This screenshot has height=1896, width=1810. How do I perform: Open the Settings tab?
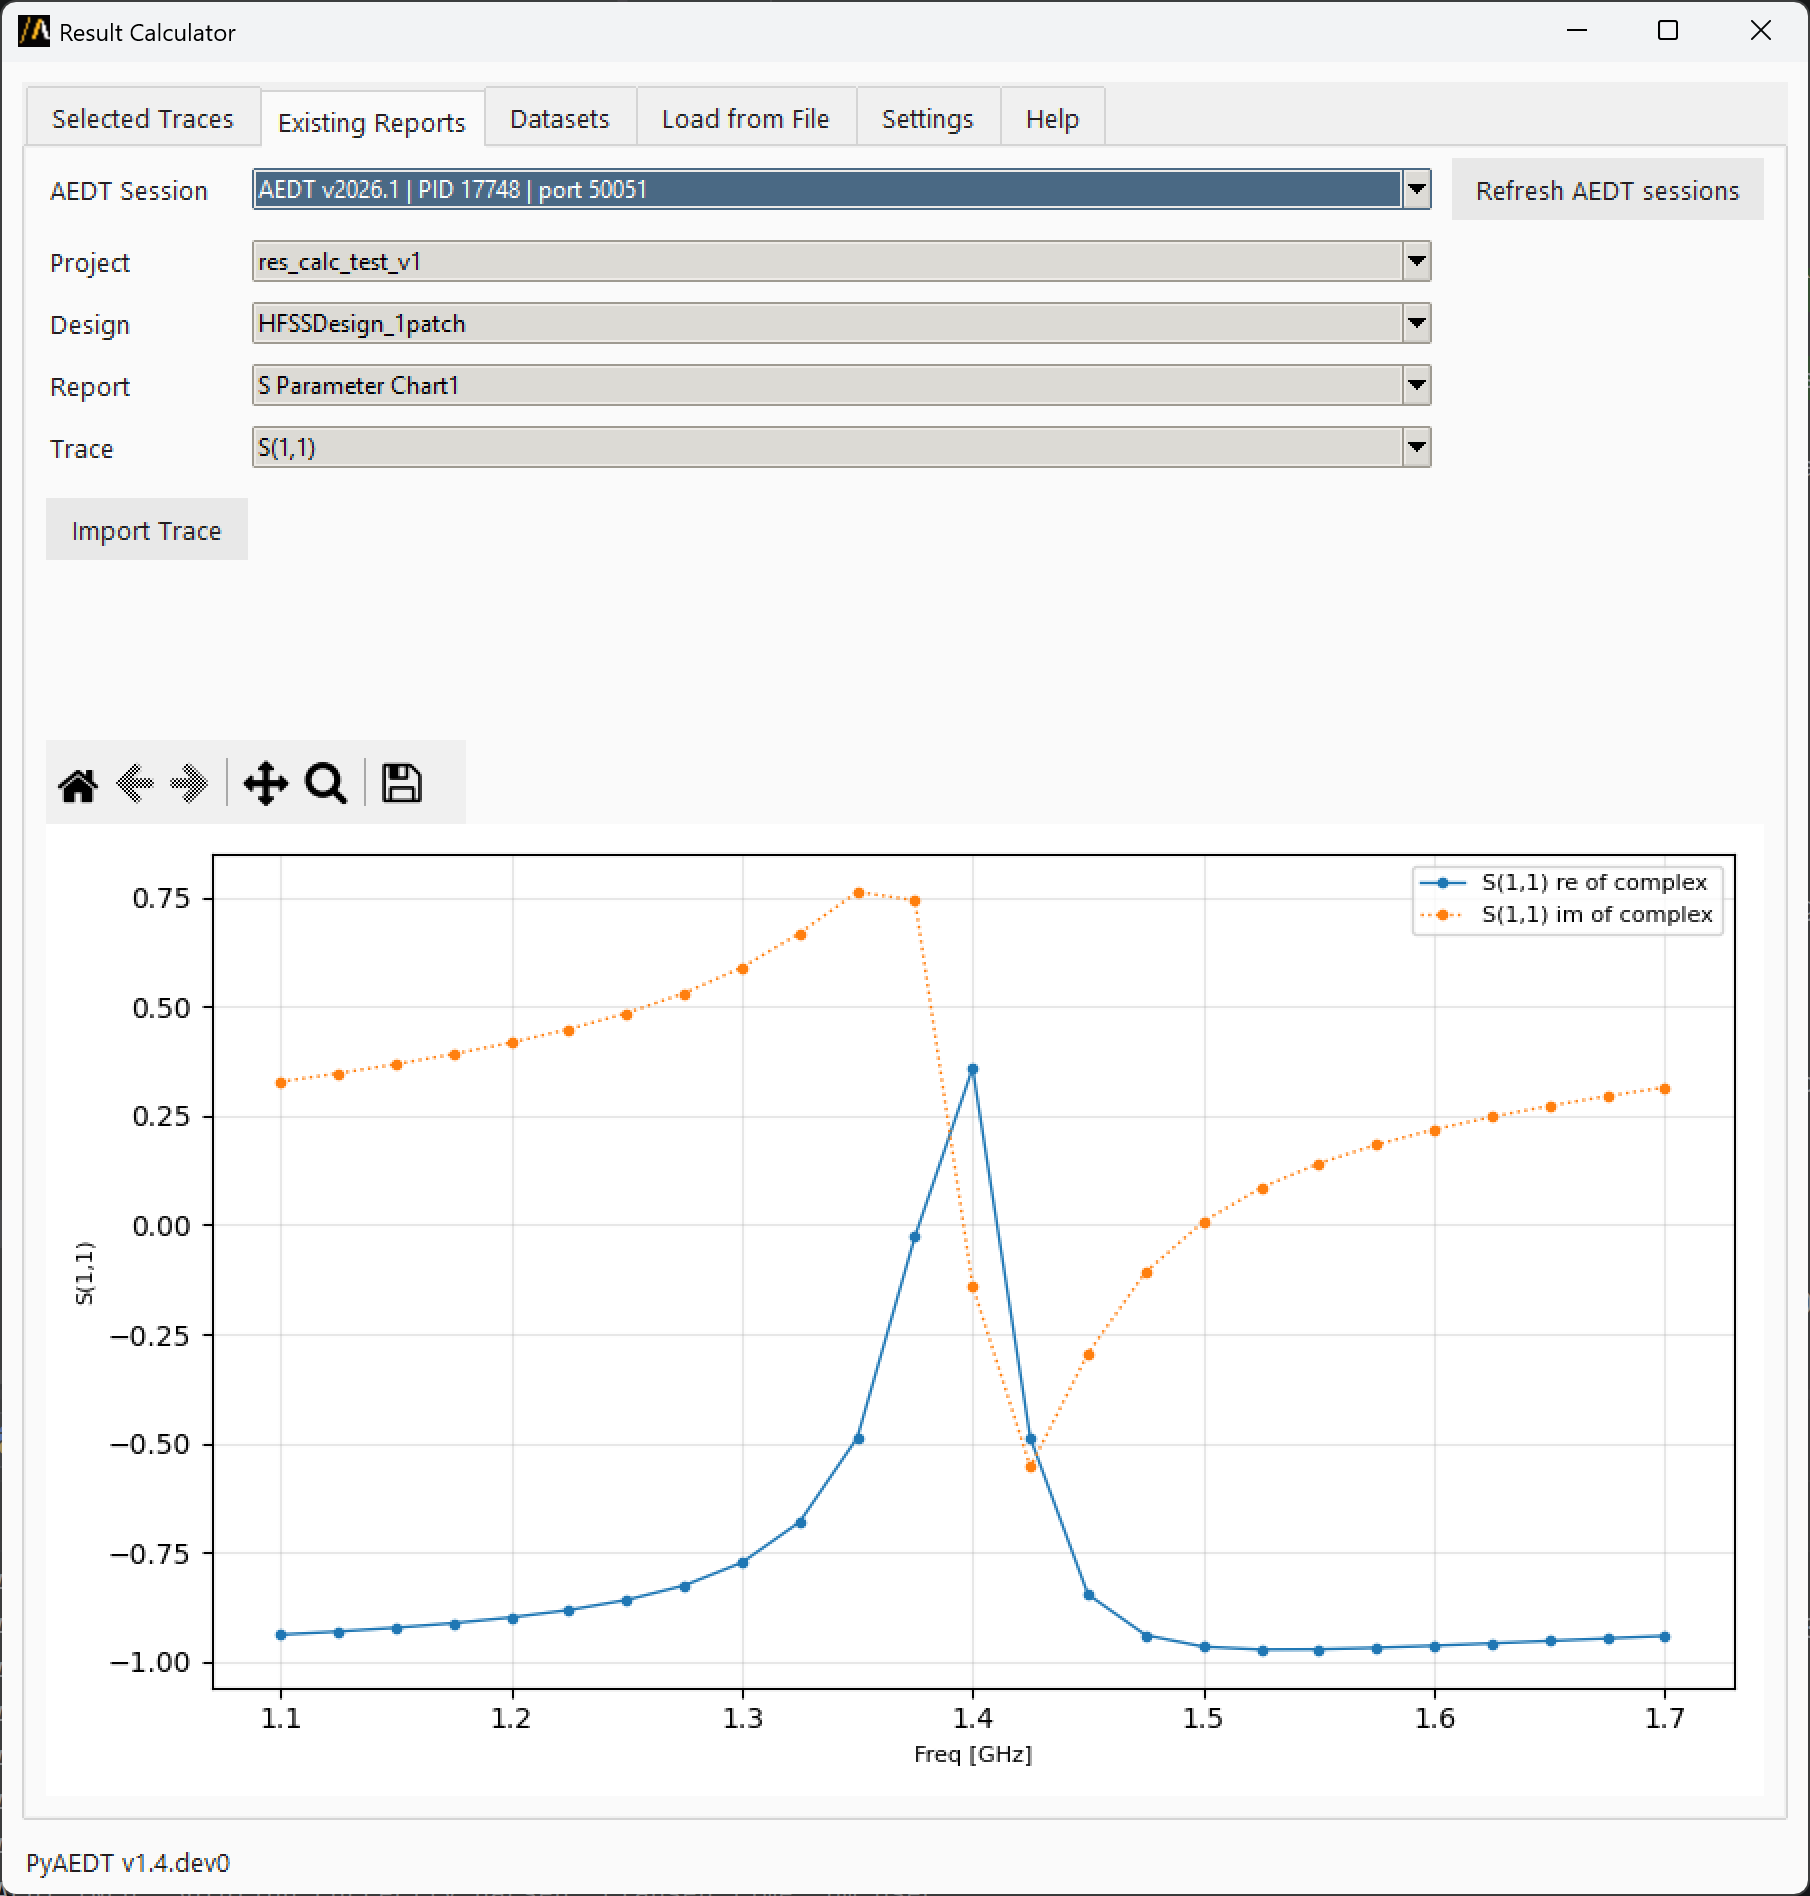(x=928, y=118)
